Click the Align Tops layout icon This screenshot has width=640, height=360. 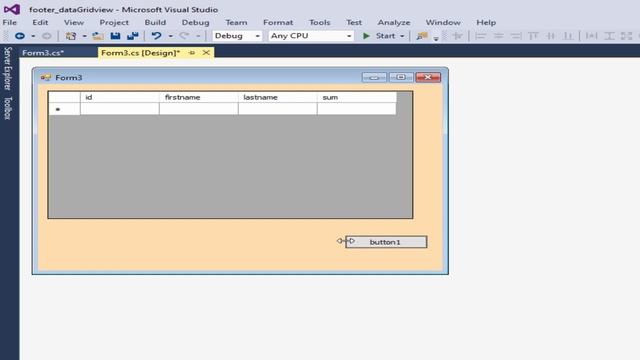pos(533,36)
